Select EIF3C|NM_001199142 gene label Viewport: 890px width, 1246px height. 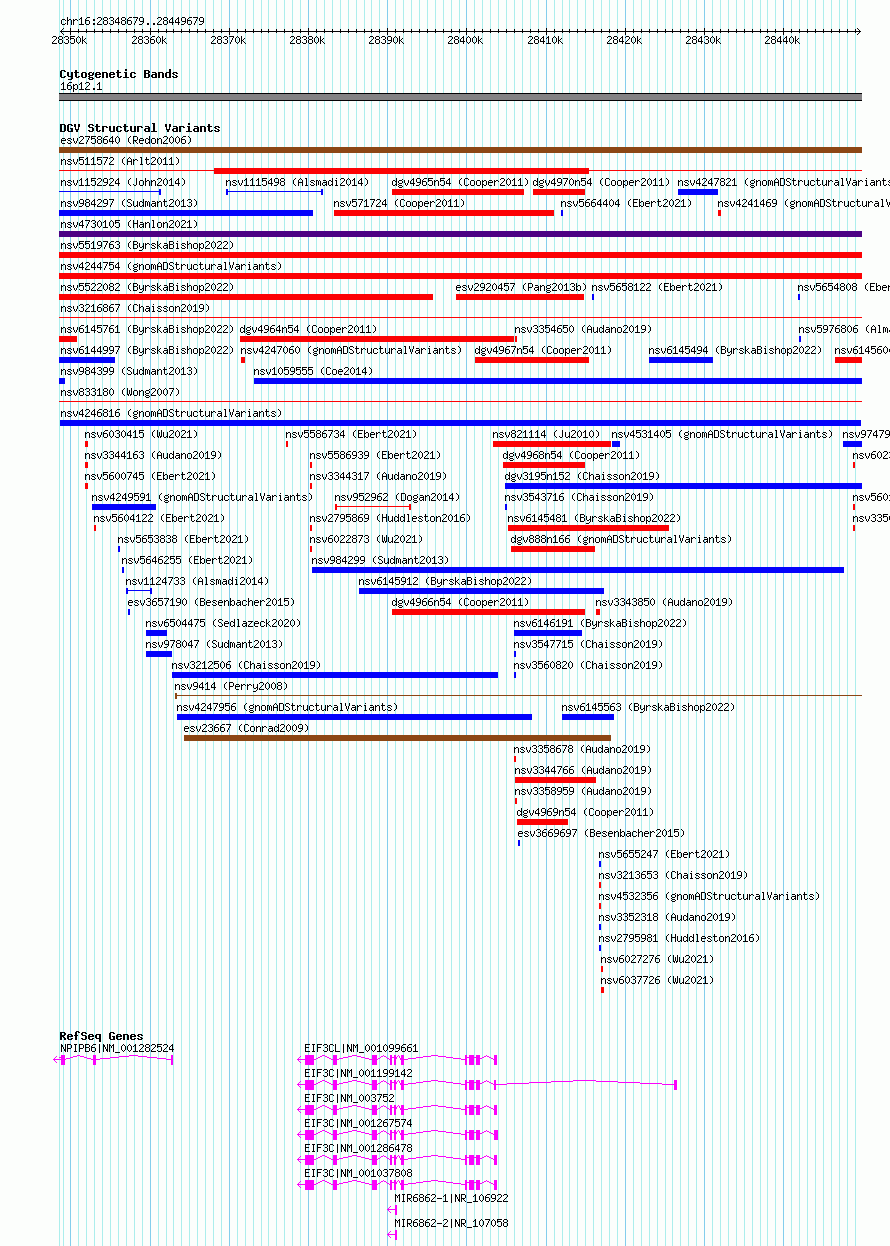(358, 1073)
